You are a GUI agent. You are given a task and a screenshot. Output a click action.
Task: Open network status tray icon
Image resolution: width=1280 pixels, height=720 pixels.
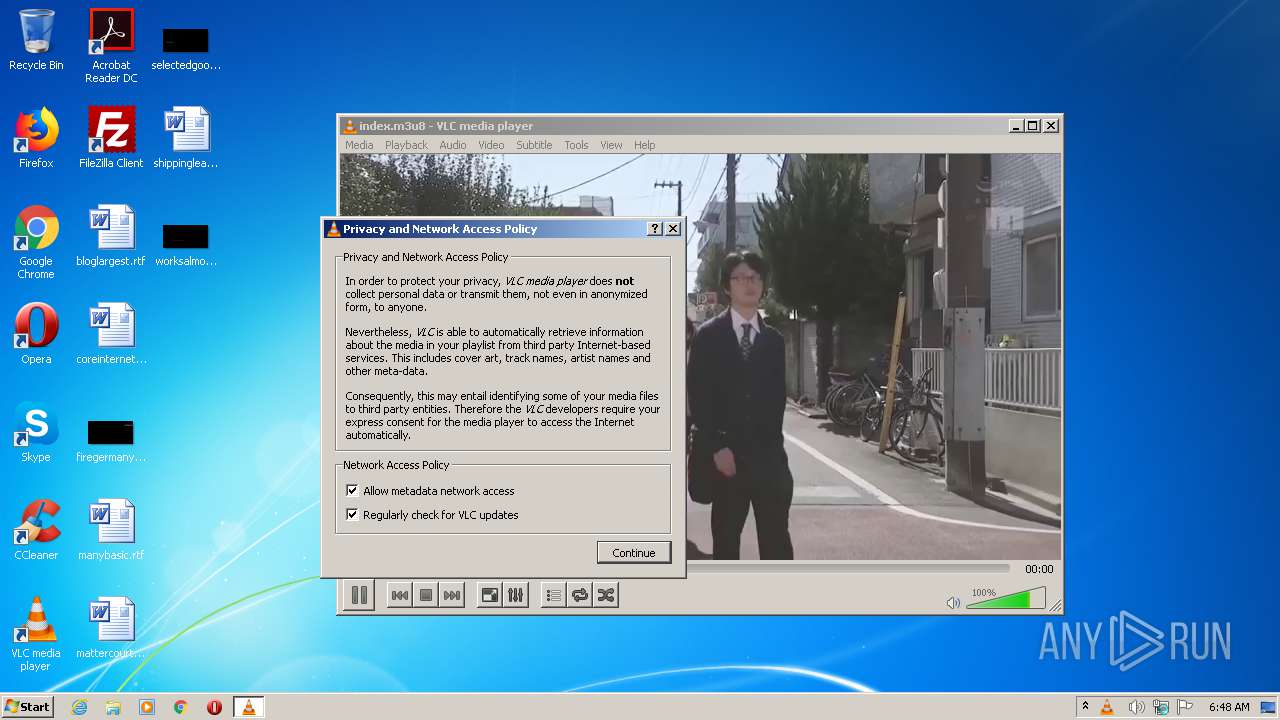click(1161, 707)
